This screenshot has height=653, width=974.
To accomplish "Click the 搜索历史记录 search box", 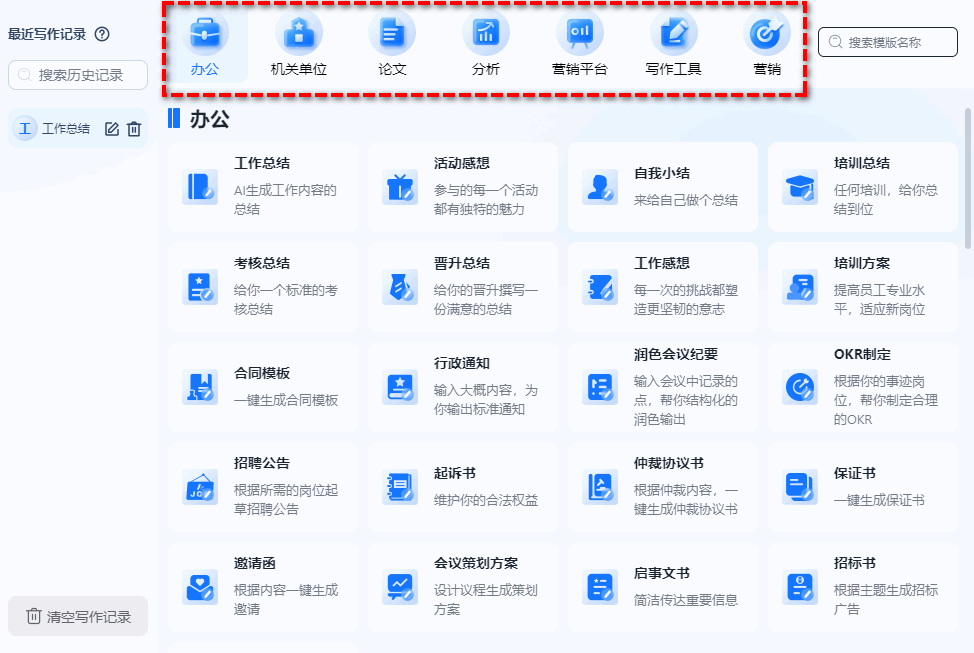I will tap(77, 74).
